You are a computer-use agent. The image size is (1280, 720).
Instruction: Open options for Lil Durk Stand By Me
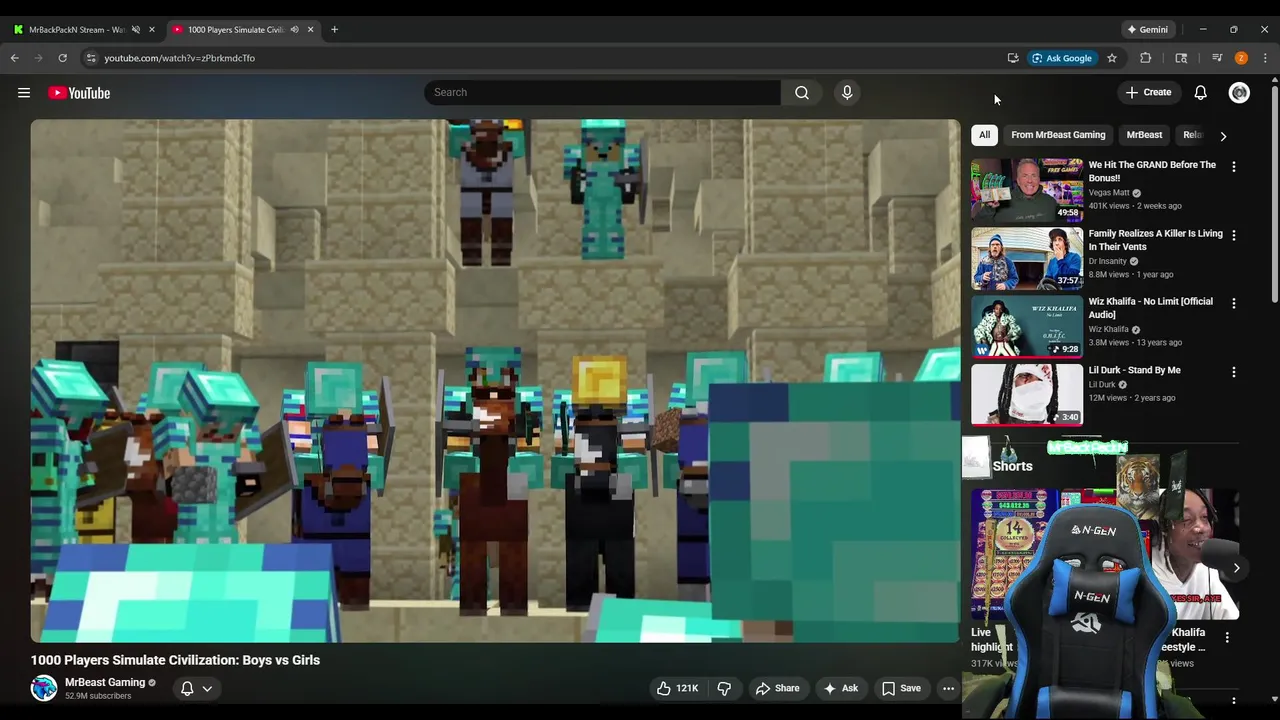tap(1233, 372)
